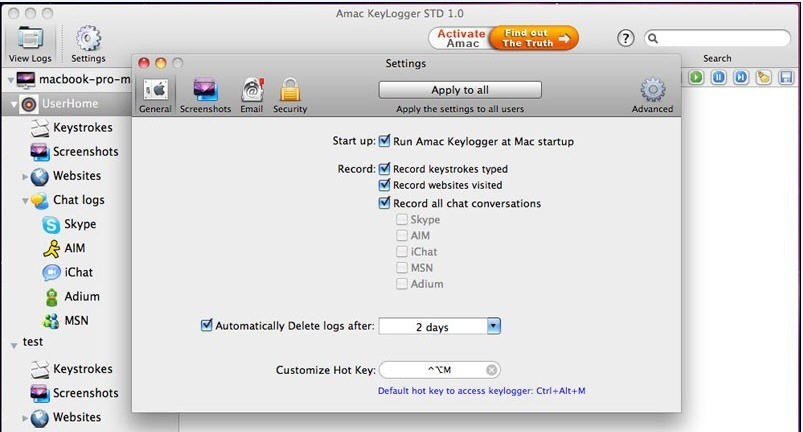Click the Websites globe icon under UserHome
This screenshot has height=432, width=803.
(39, 177)
